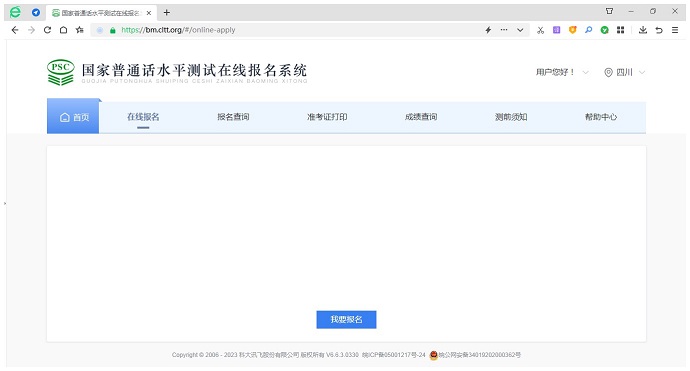Click the sidebar expand arrow at left edge
The width and height of the screenshot is (690, 371).
pos(5,203)
